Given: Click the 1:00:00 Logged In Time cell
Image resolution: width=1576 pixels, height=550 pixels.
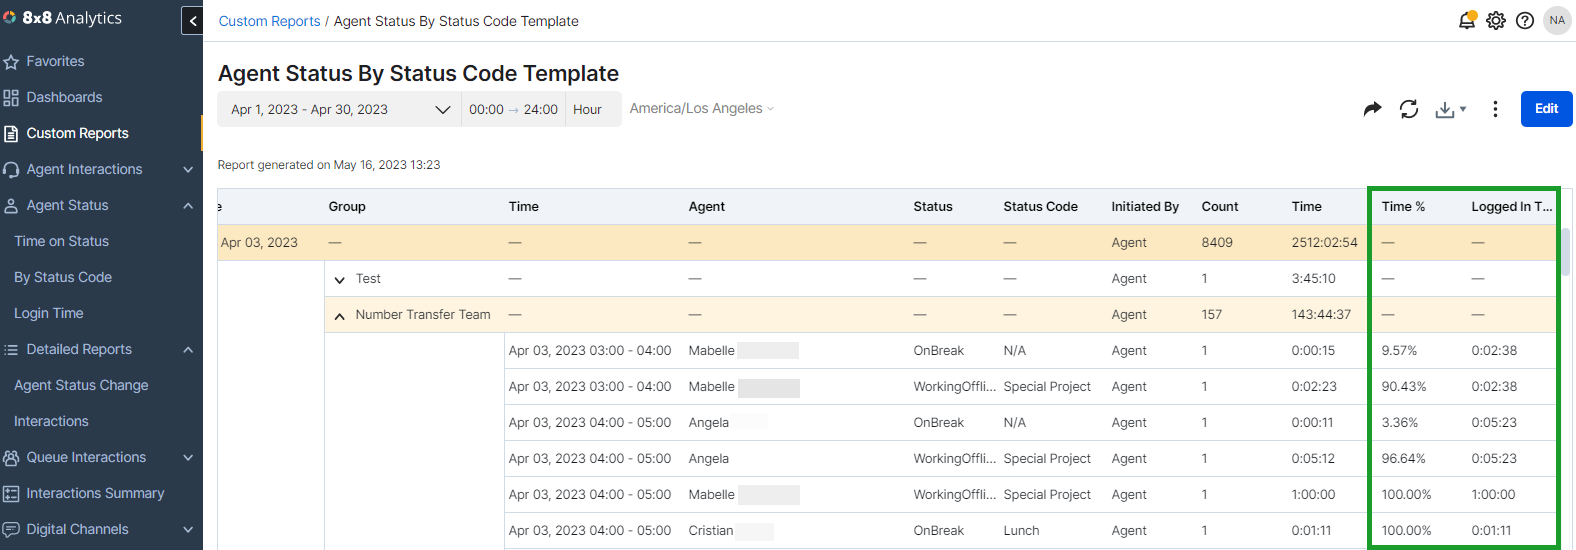Looking at the screenshot, I should (1493, 495).
